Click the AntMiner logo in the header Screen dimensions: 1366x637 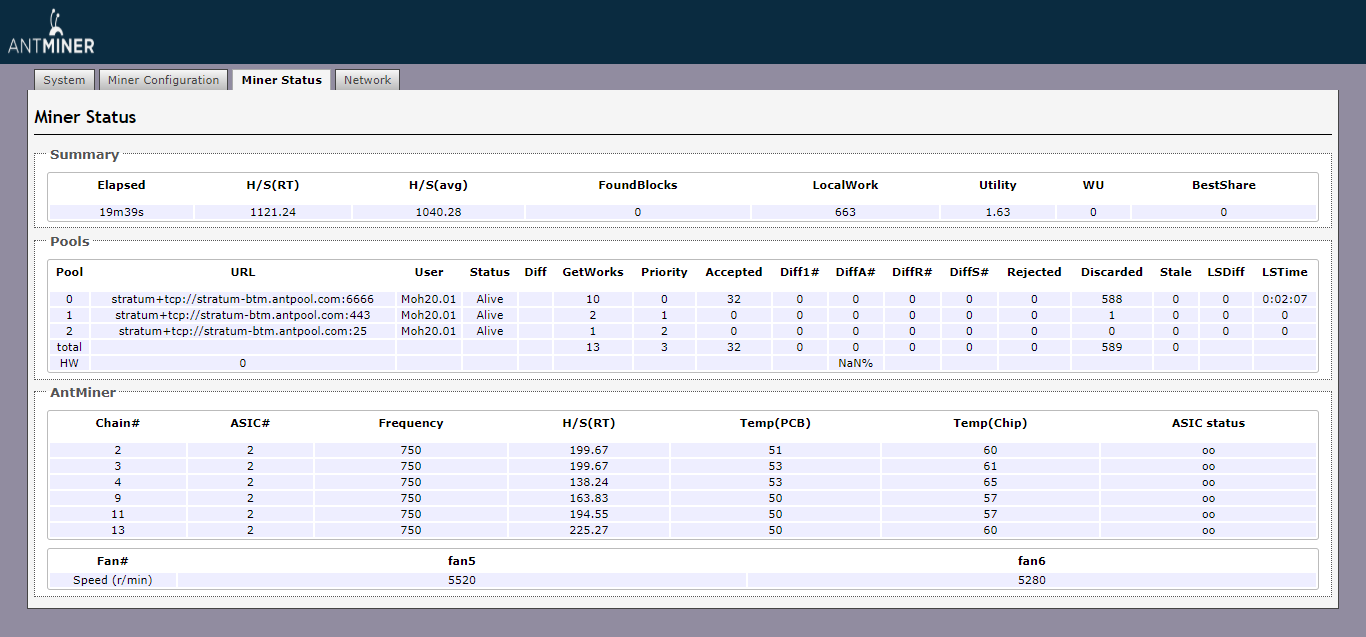pos(51,32)
